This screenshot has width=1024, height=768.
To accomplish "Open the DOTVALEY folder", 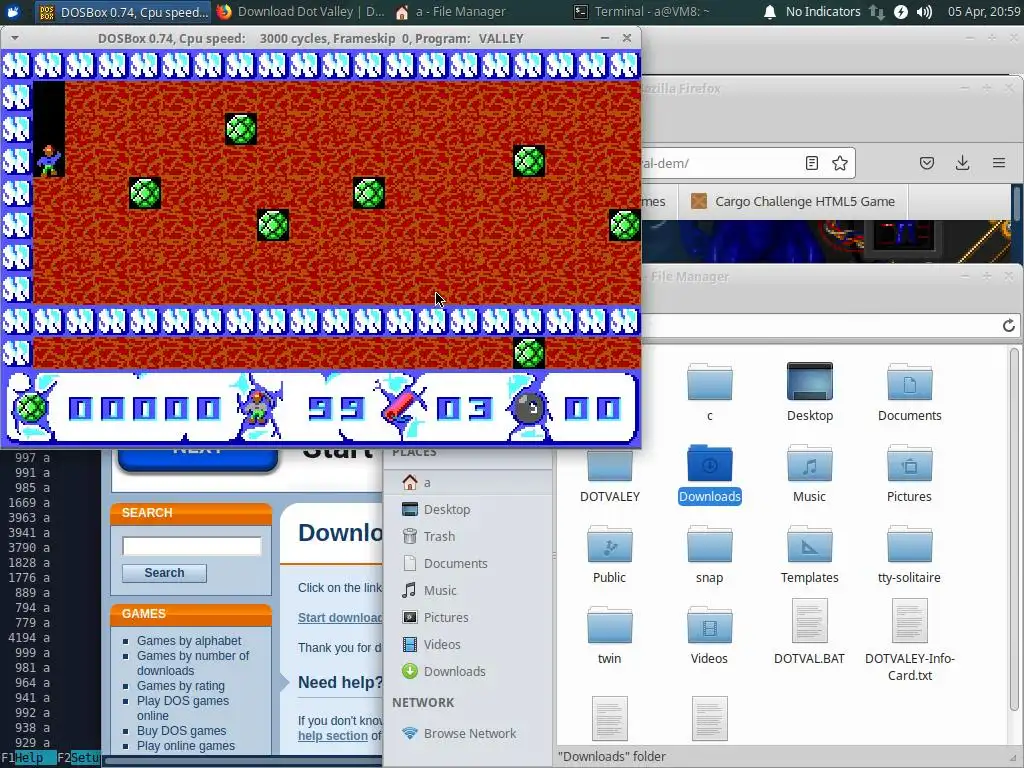I will [x=610, y=475].
